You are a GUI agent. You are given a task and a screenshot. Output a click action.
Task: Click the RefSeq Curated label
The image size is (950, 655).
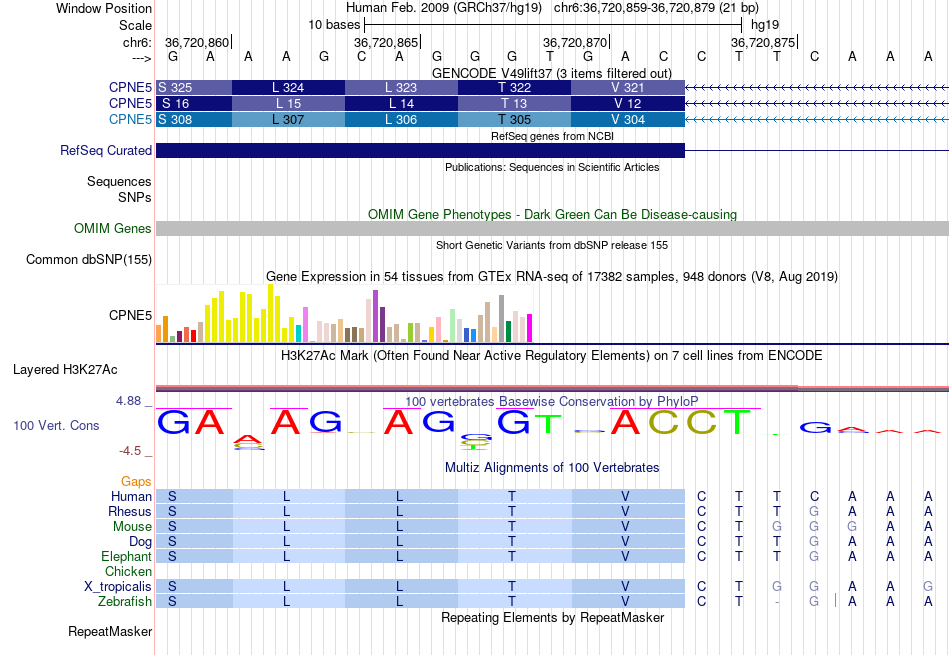[105, 150]
